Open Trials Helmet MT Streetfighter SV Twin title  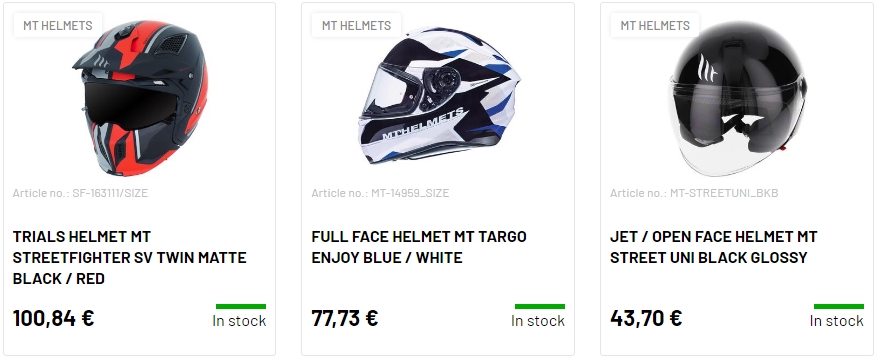(x=130, y=257)
